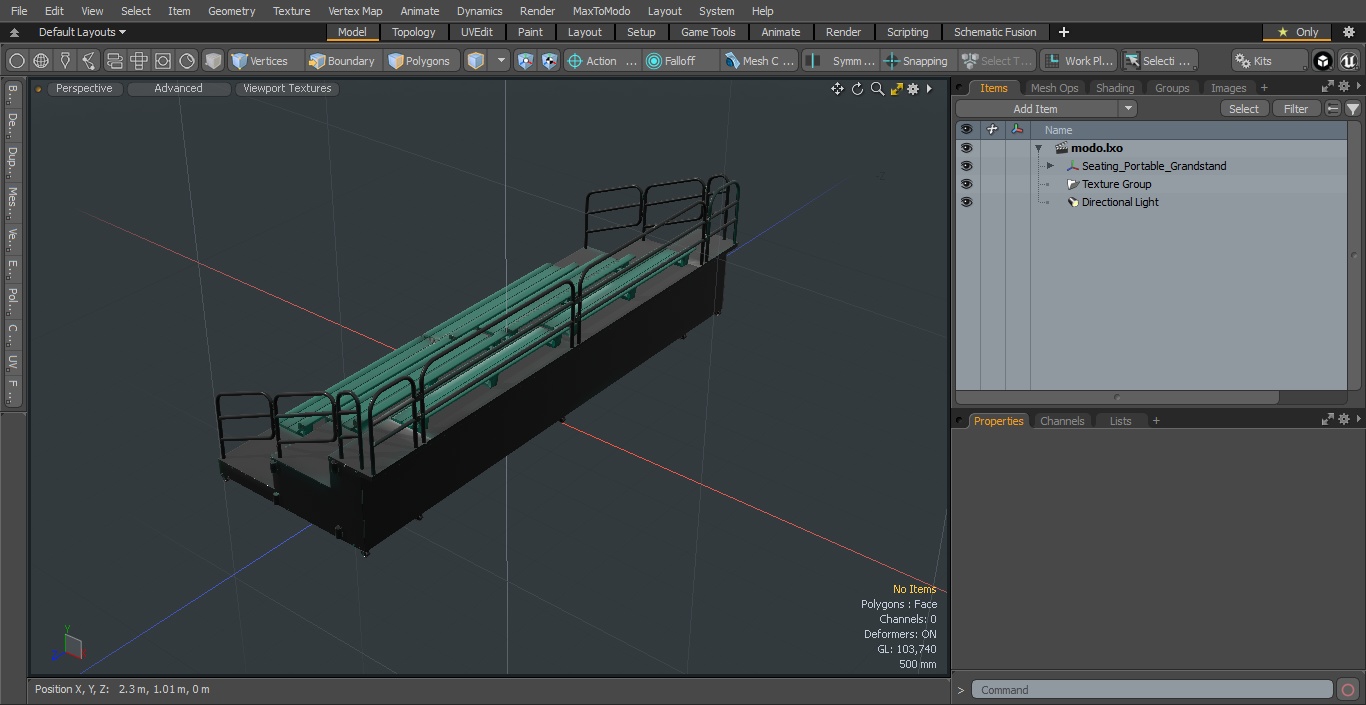Toggle the star Only button
Viewport: 1366px width, 705px height.
pyautogui.click(x=1297, y=32)
